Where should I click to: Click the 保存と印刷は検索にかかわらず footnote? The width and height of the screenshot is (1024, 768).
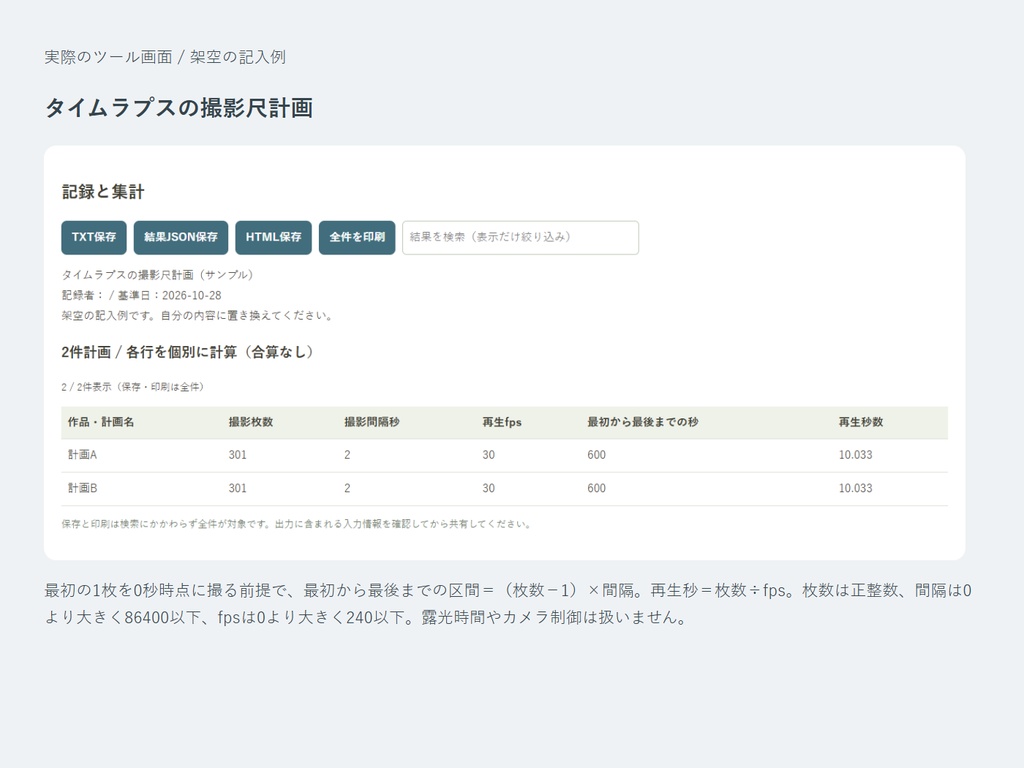[x=296, y=524]
